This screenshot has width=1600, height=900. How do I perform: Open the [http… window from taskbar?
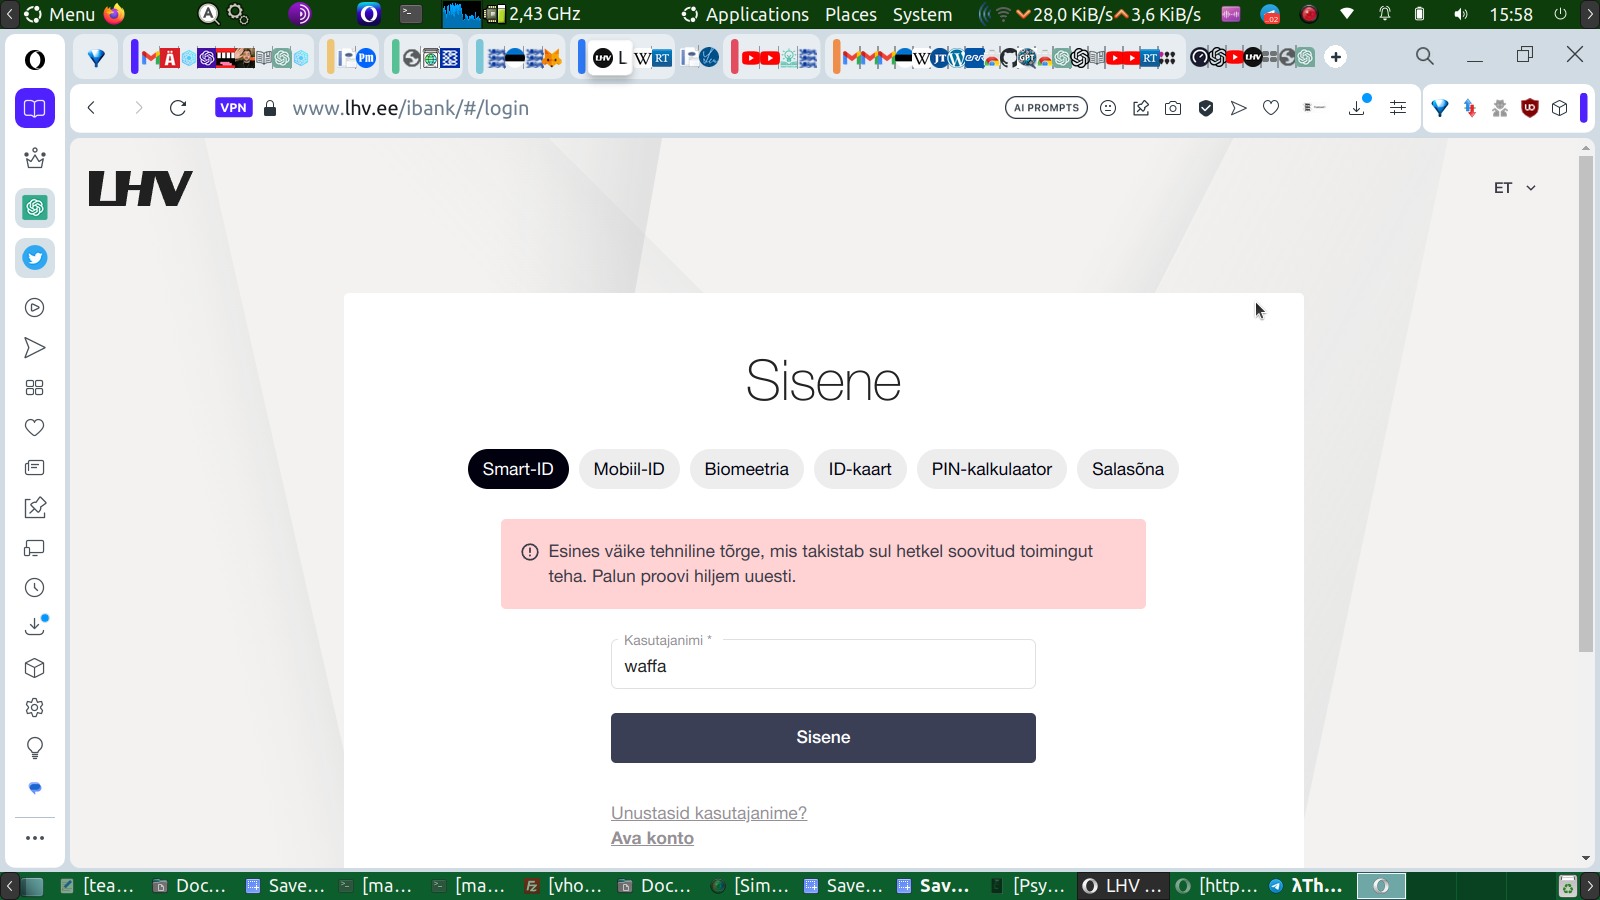tap(1216, 886)
